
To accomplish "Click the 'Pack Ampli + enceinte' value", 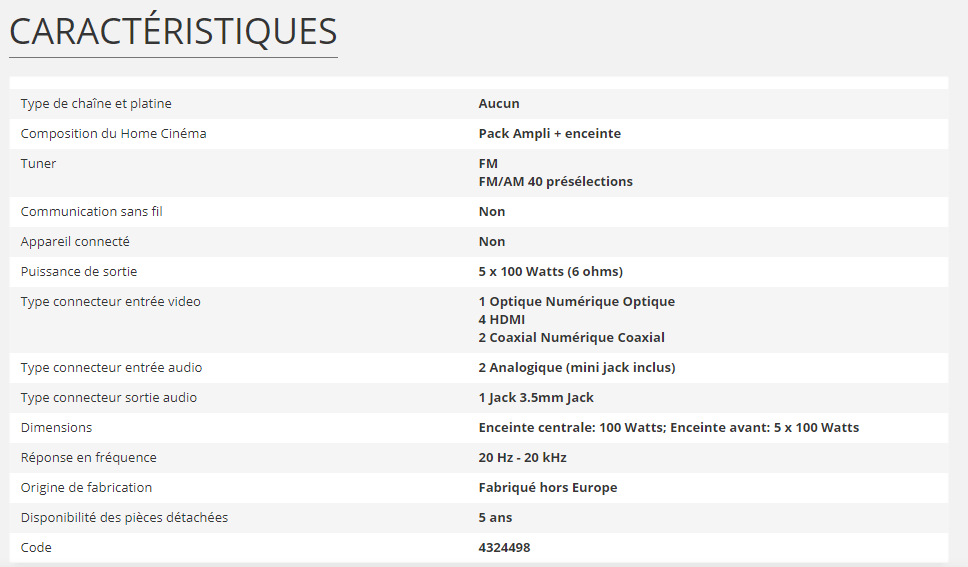I will 549,134.
